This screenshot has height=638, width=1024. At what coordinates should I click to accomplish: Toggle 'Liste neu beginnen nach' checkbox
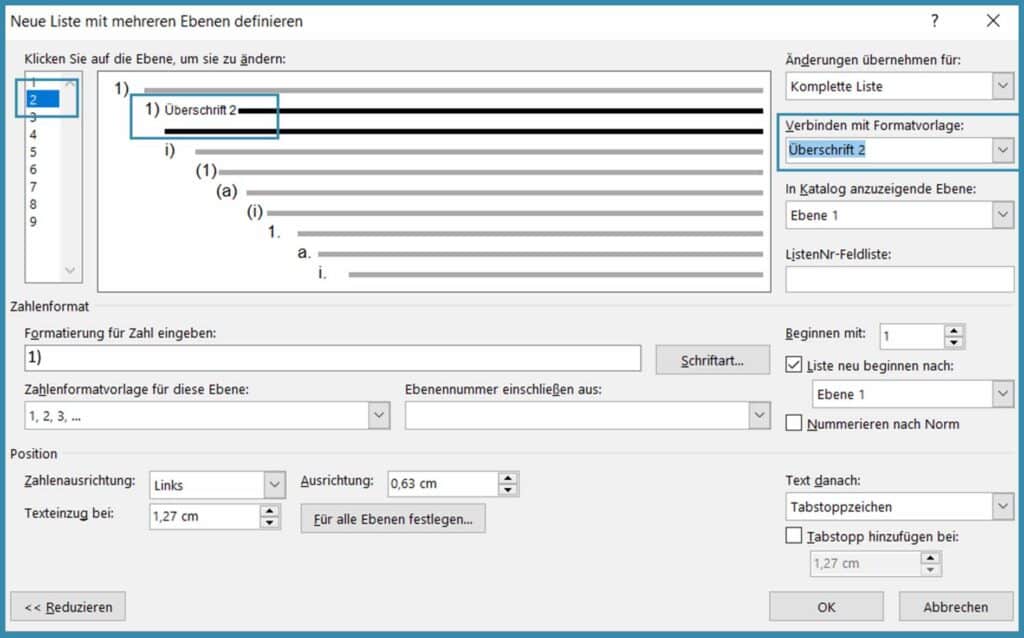(x=795, y=366)
